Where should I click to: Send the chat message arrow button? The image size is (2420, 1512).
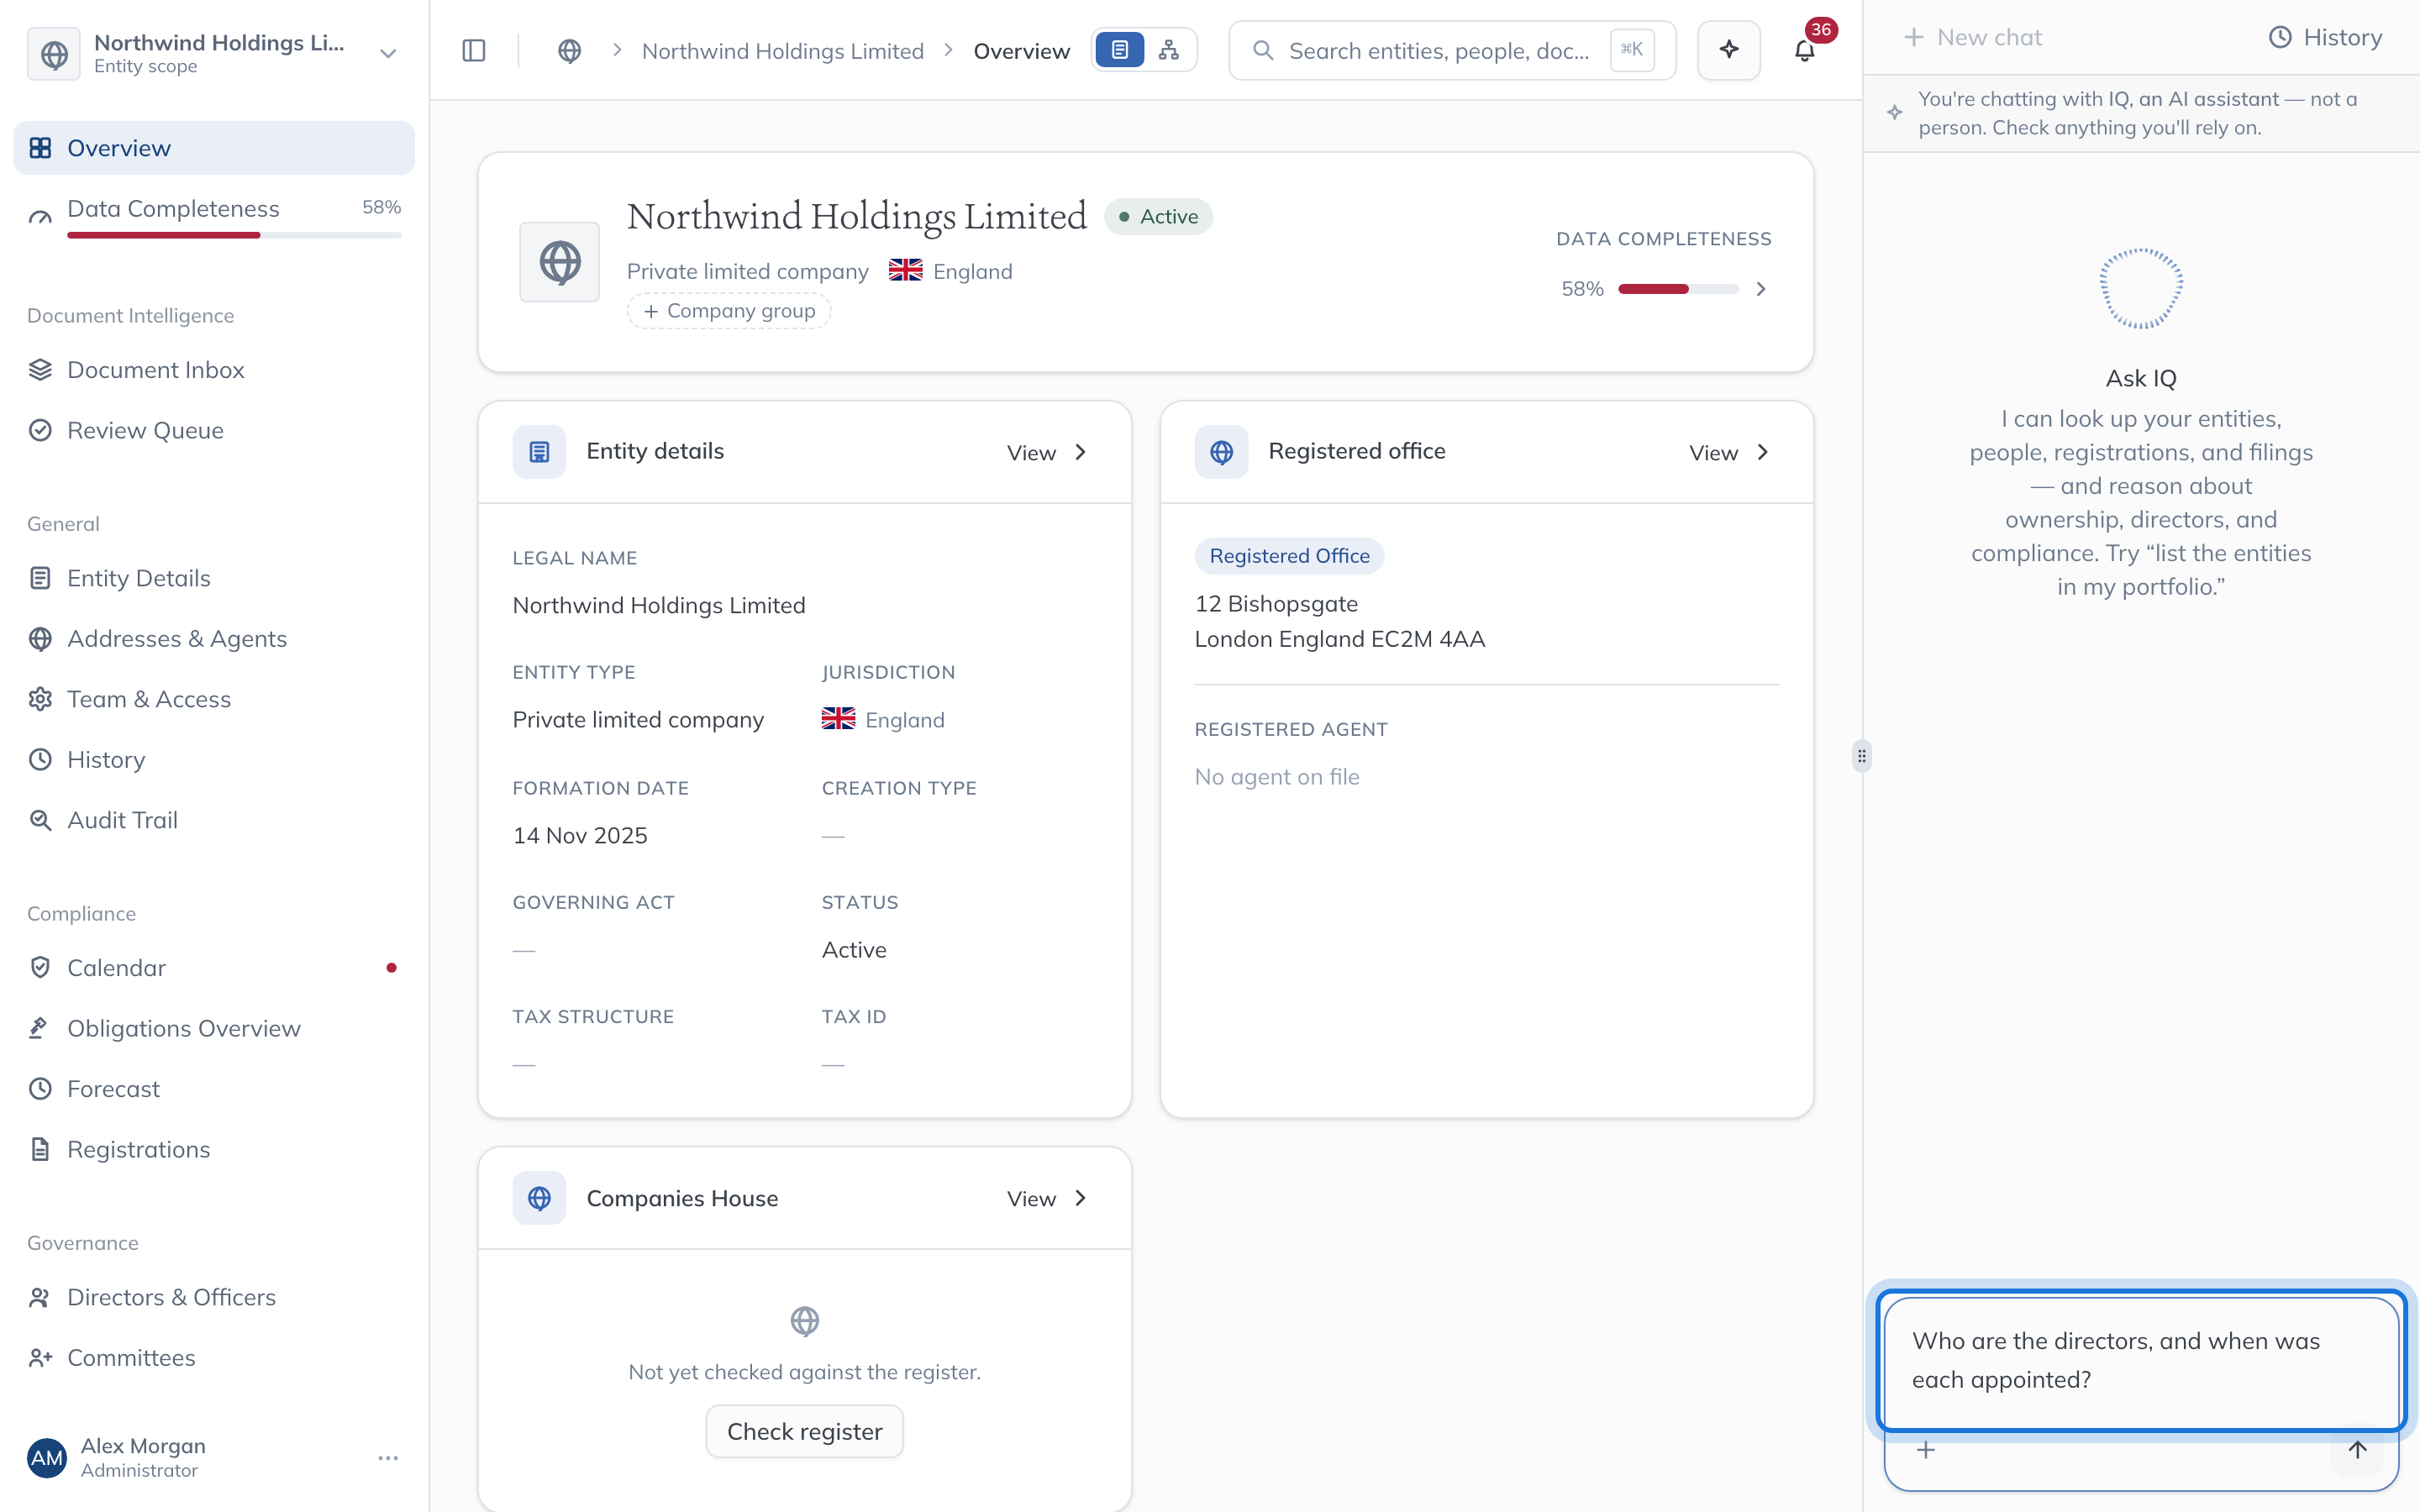click(2357, 1450)
